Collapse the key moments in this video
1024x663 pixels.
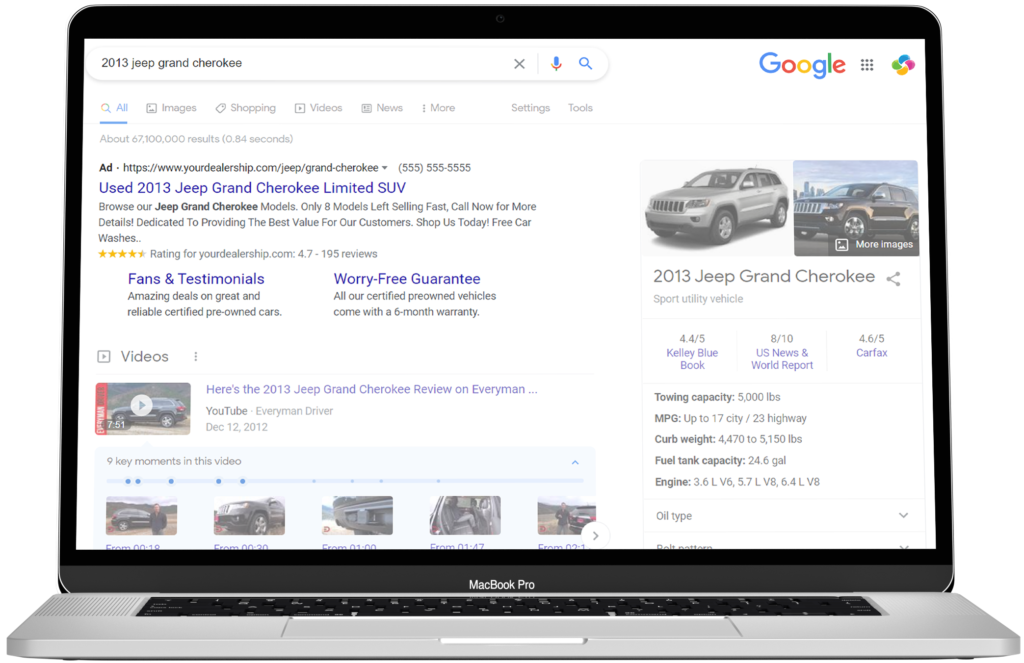575,462
